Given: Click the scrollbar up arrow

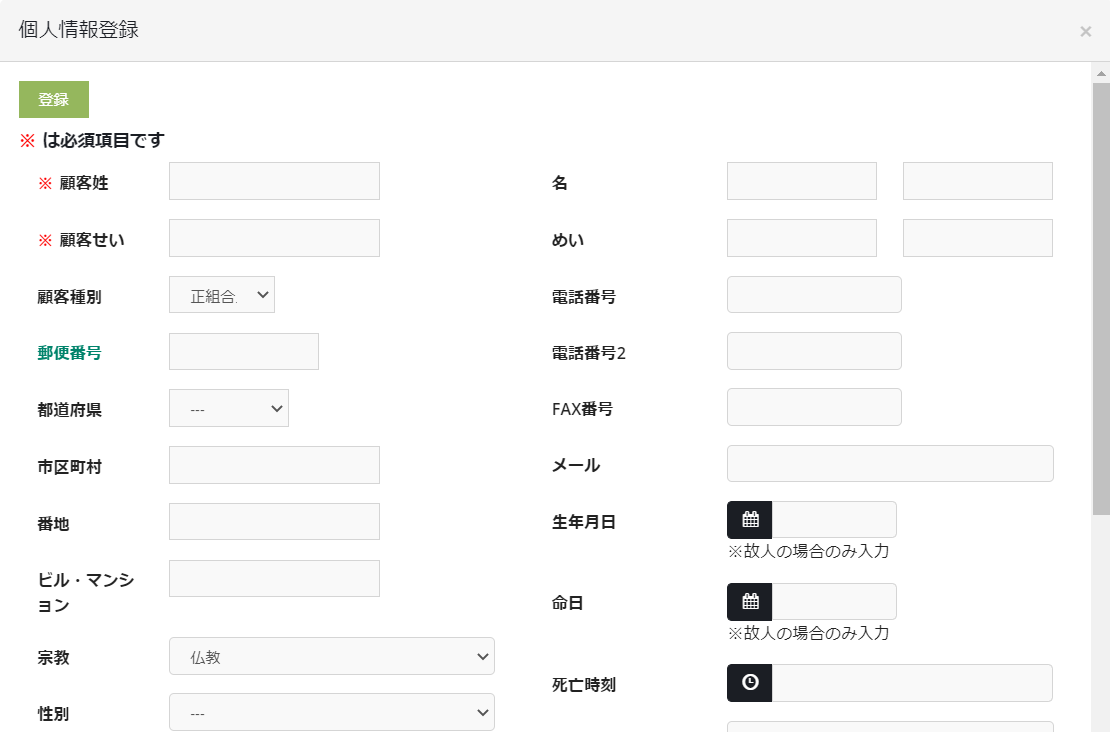Looking at the screenshot, I should click(x=1101, y=74).
